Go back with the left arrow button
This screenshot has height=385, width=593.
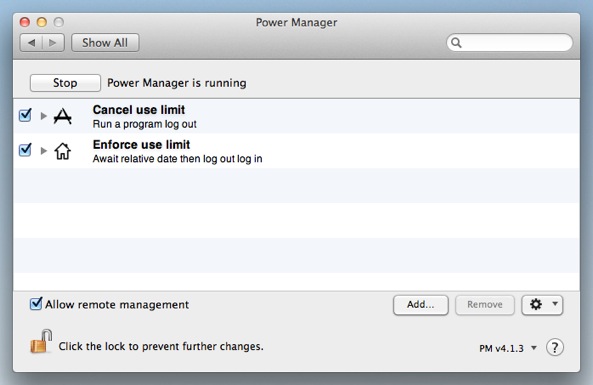coord(31,43)
